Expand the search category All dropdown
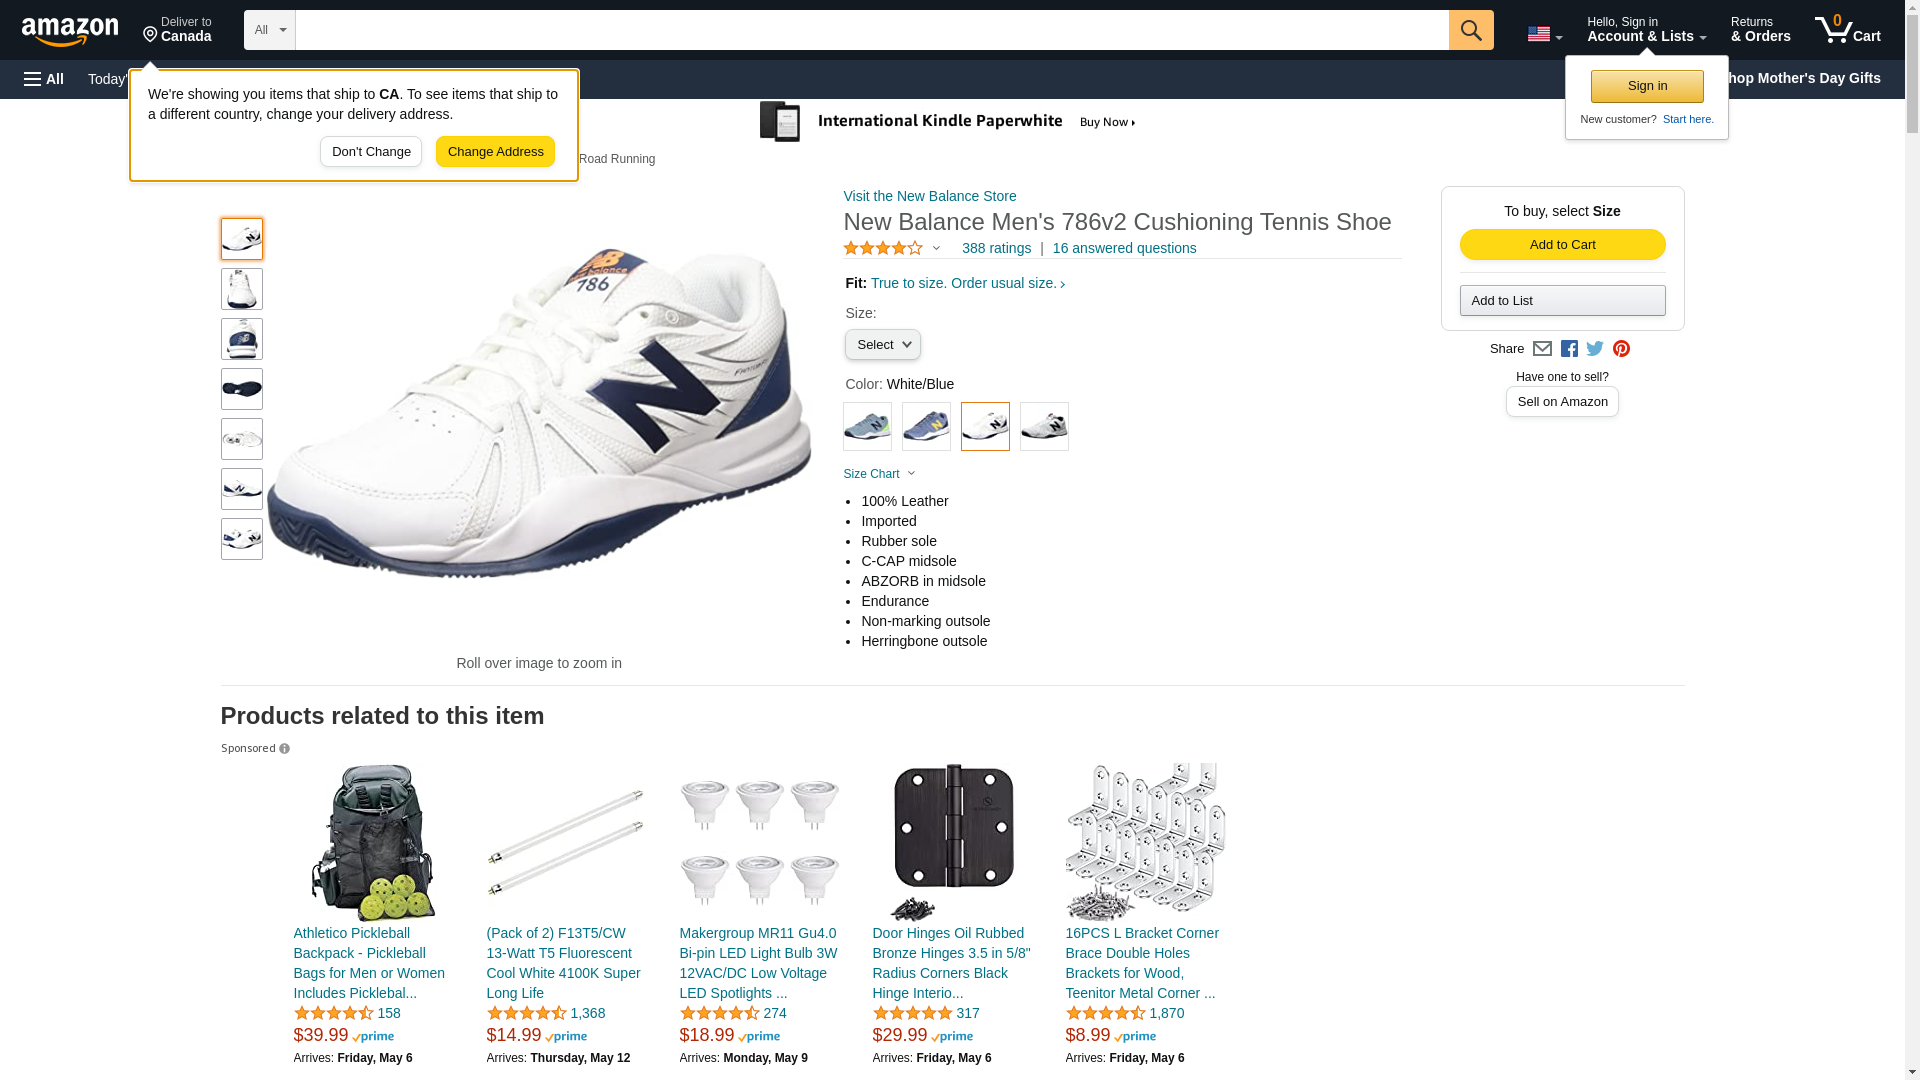The height and width of the screenshot is (1080, 1920). click(269, 30)
